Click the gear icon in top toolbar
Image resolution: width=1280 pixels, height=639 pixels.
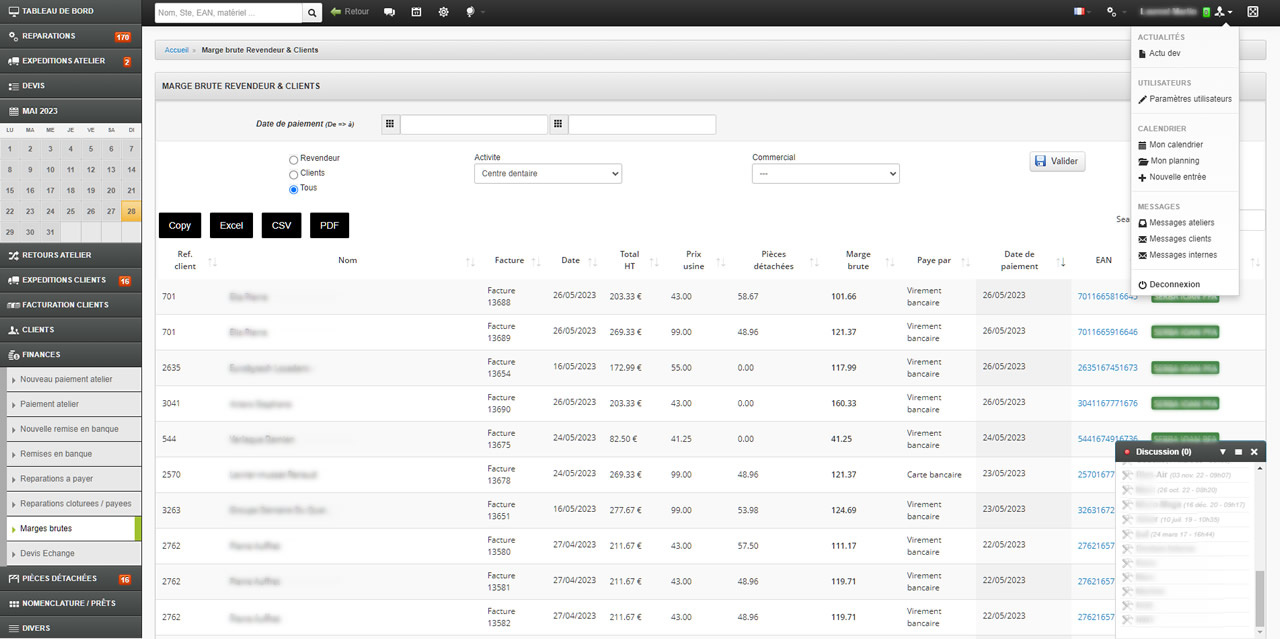(444, 12)
